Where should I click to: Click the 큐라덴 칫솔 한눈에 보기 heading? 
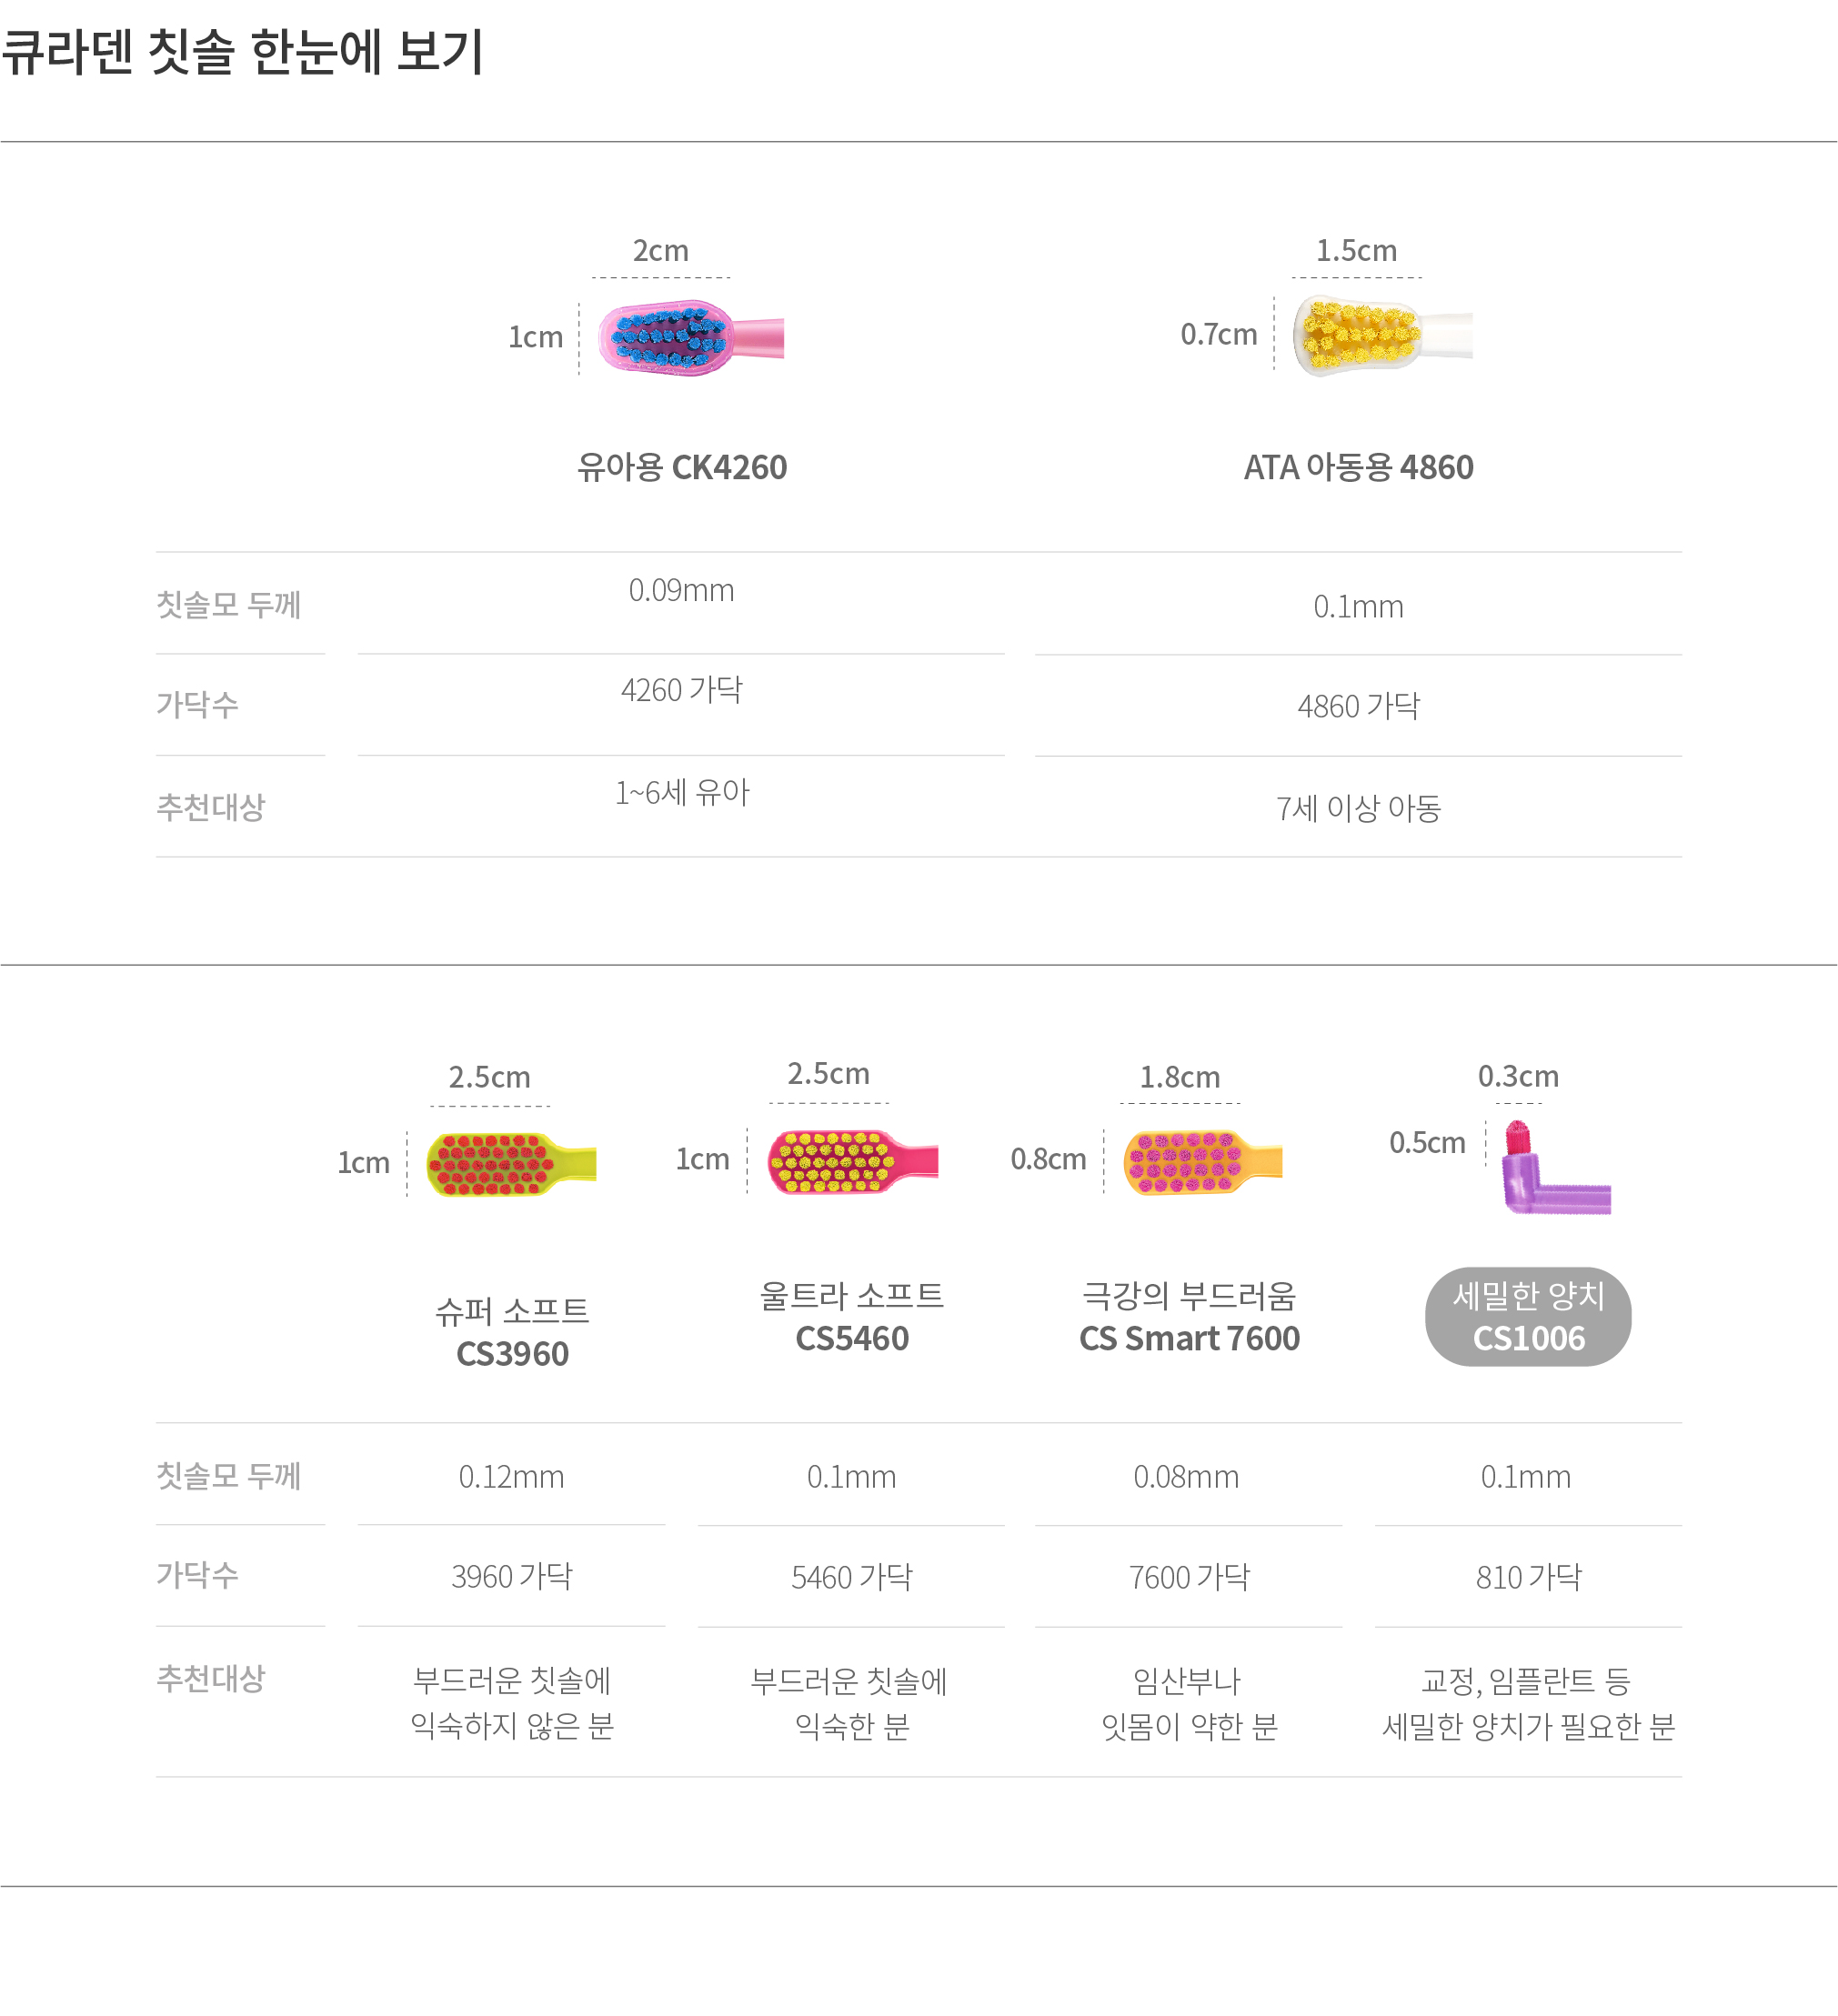pos(242,52)
